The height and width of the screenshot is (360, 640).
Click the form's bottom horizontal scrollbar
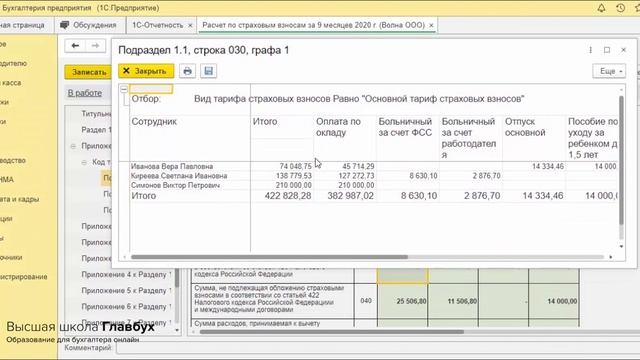[x=331, y=332]
